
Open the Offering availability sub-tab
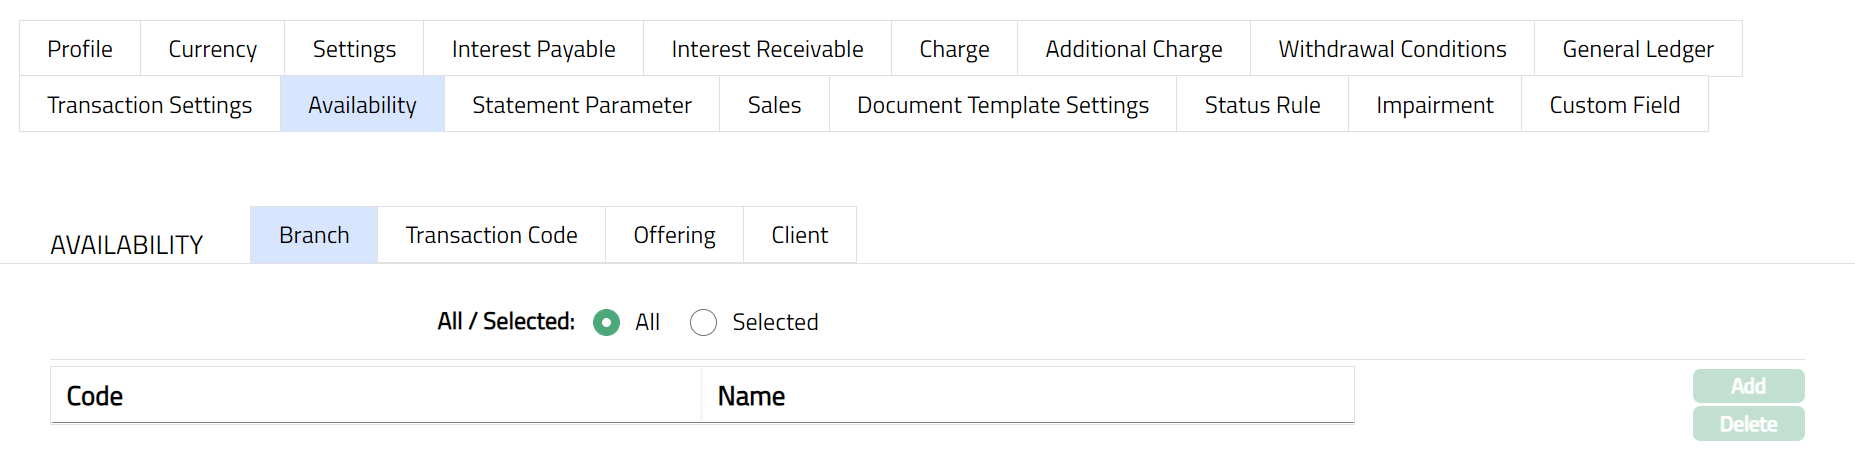[674, 235]
